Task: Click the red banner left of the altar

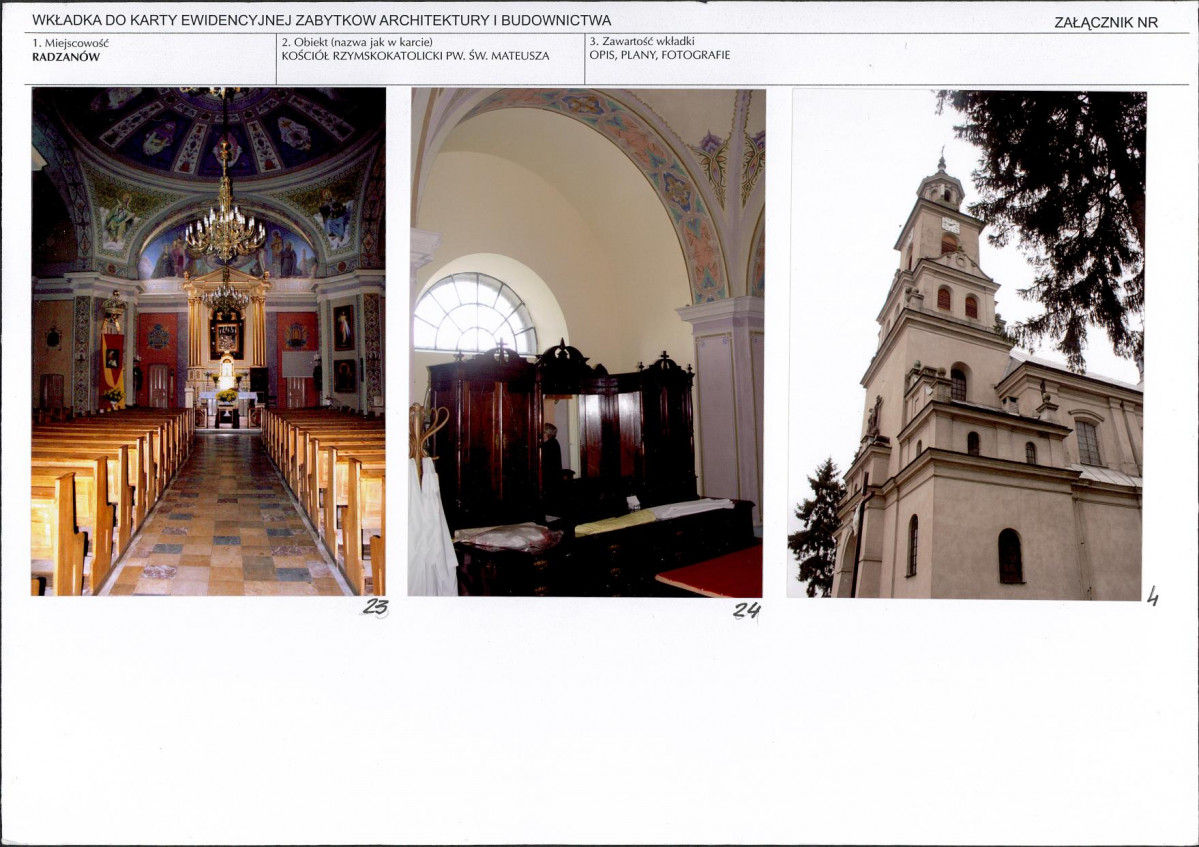Action: tap(113, 360)
